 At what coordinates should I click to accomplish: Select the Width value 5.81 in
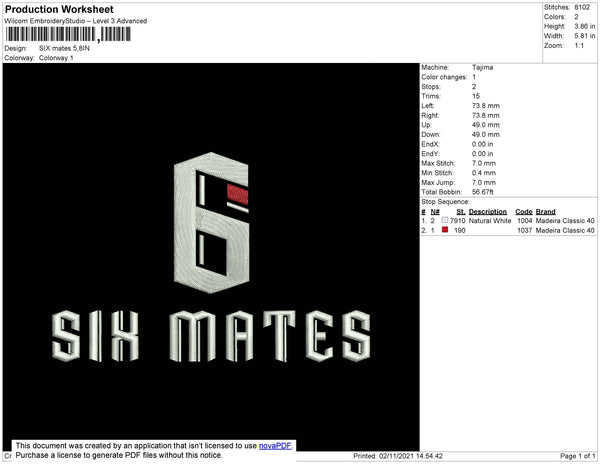[x=585, y=36]
